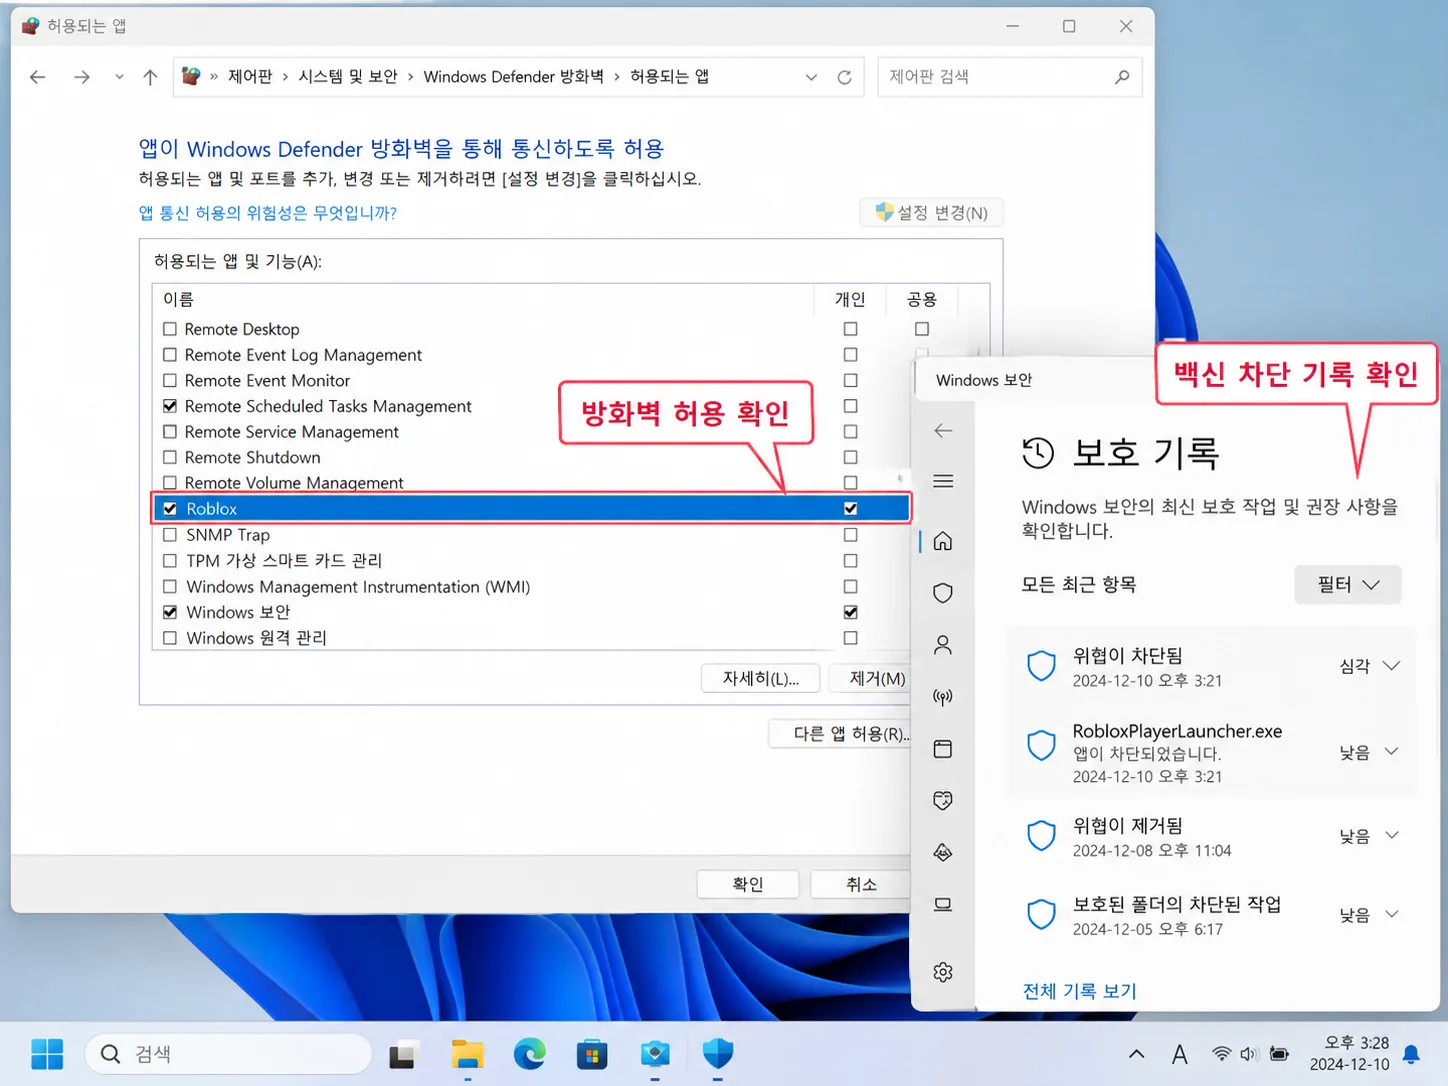Refresh the allowed apps page
Screen dimensions: 1448x1086
(845, 77)
